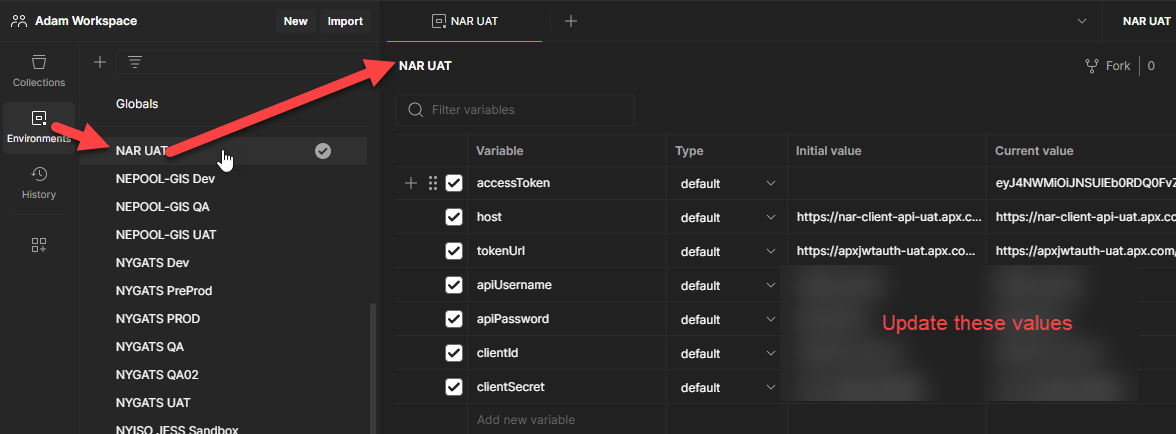Click the Fork icon button
This screenshot has height=434, width=1176.
pyautogui.click(x=1108, y=66)
